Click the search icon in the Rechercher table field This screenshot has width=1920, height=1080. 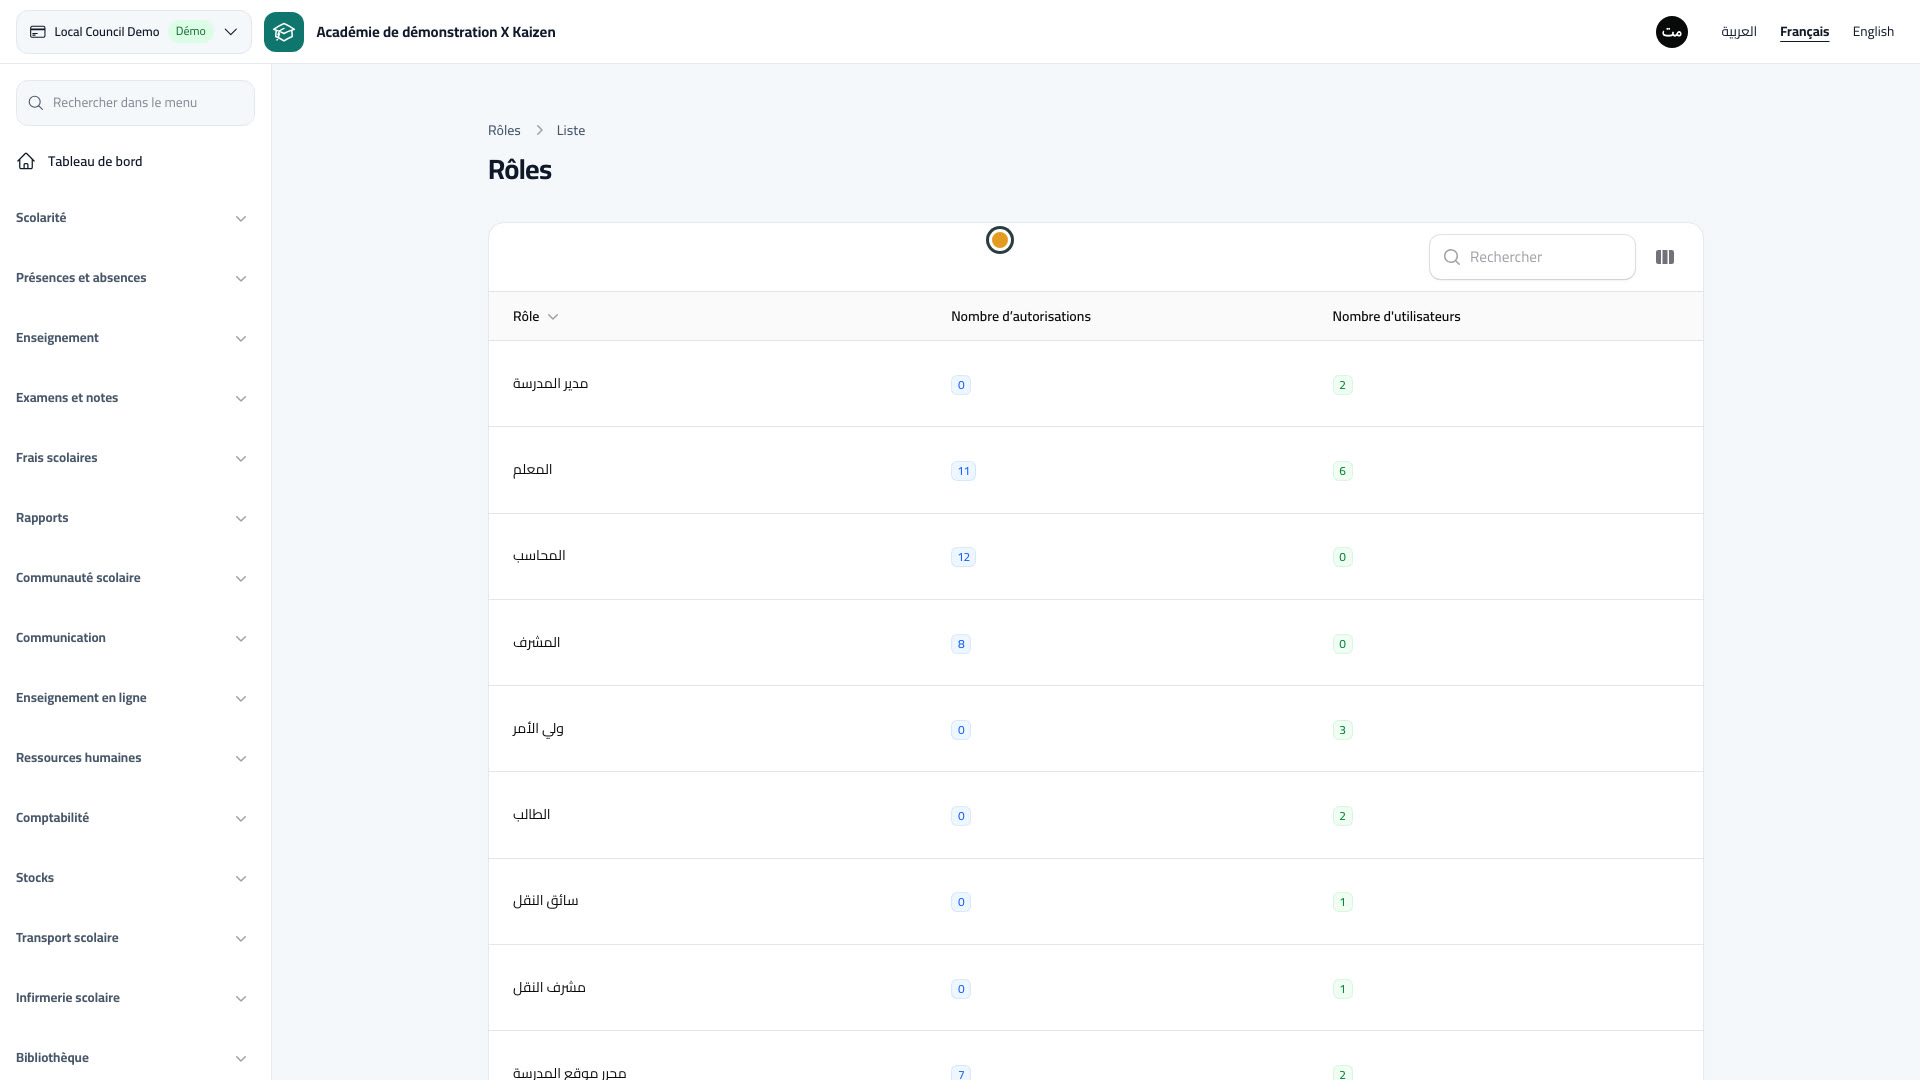click(x=1452, y=257)
